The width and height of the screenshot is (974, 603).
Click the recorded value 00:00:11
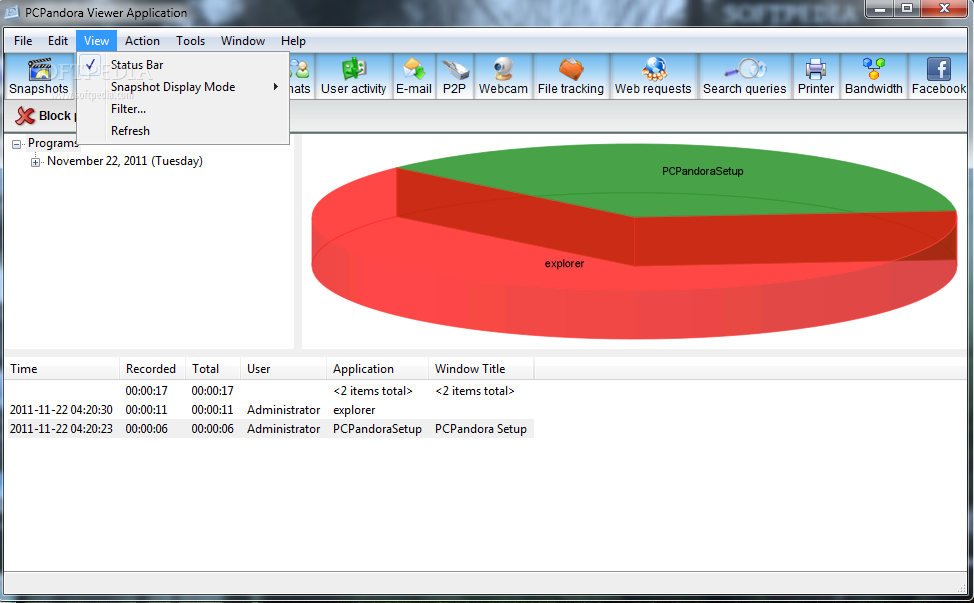[x=147, y=410]
